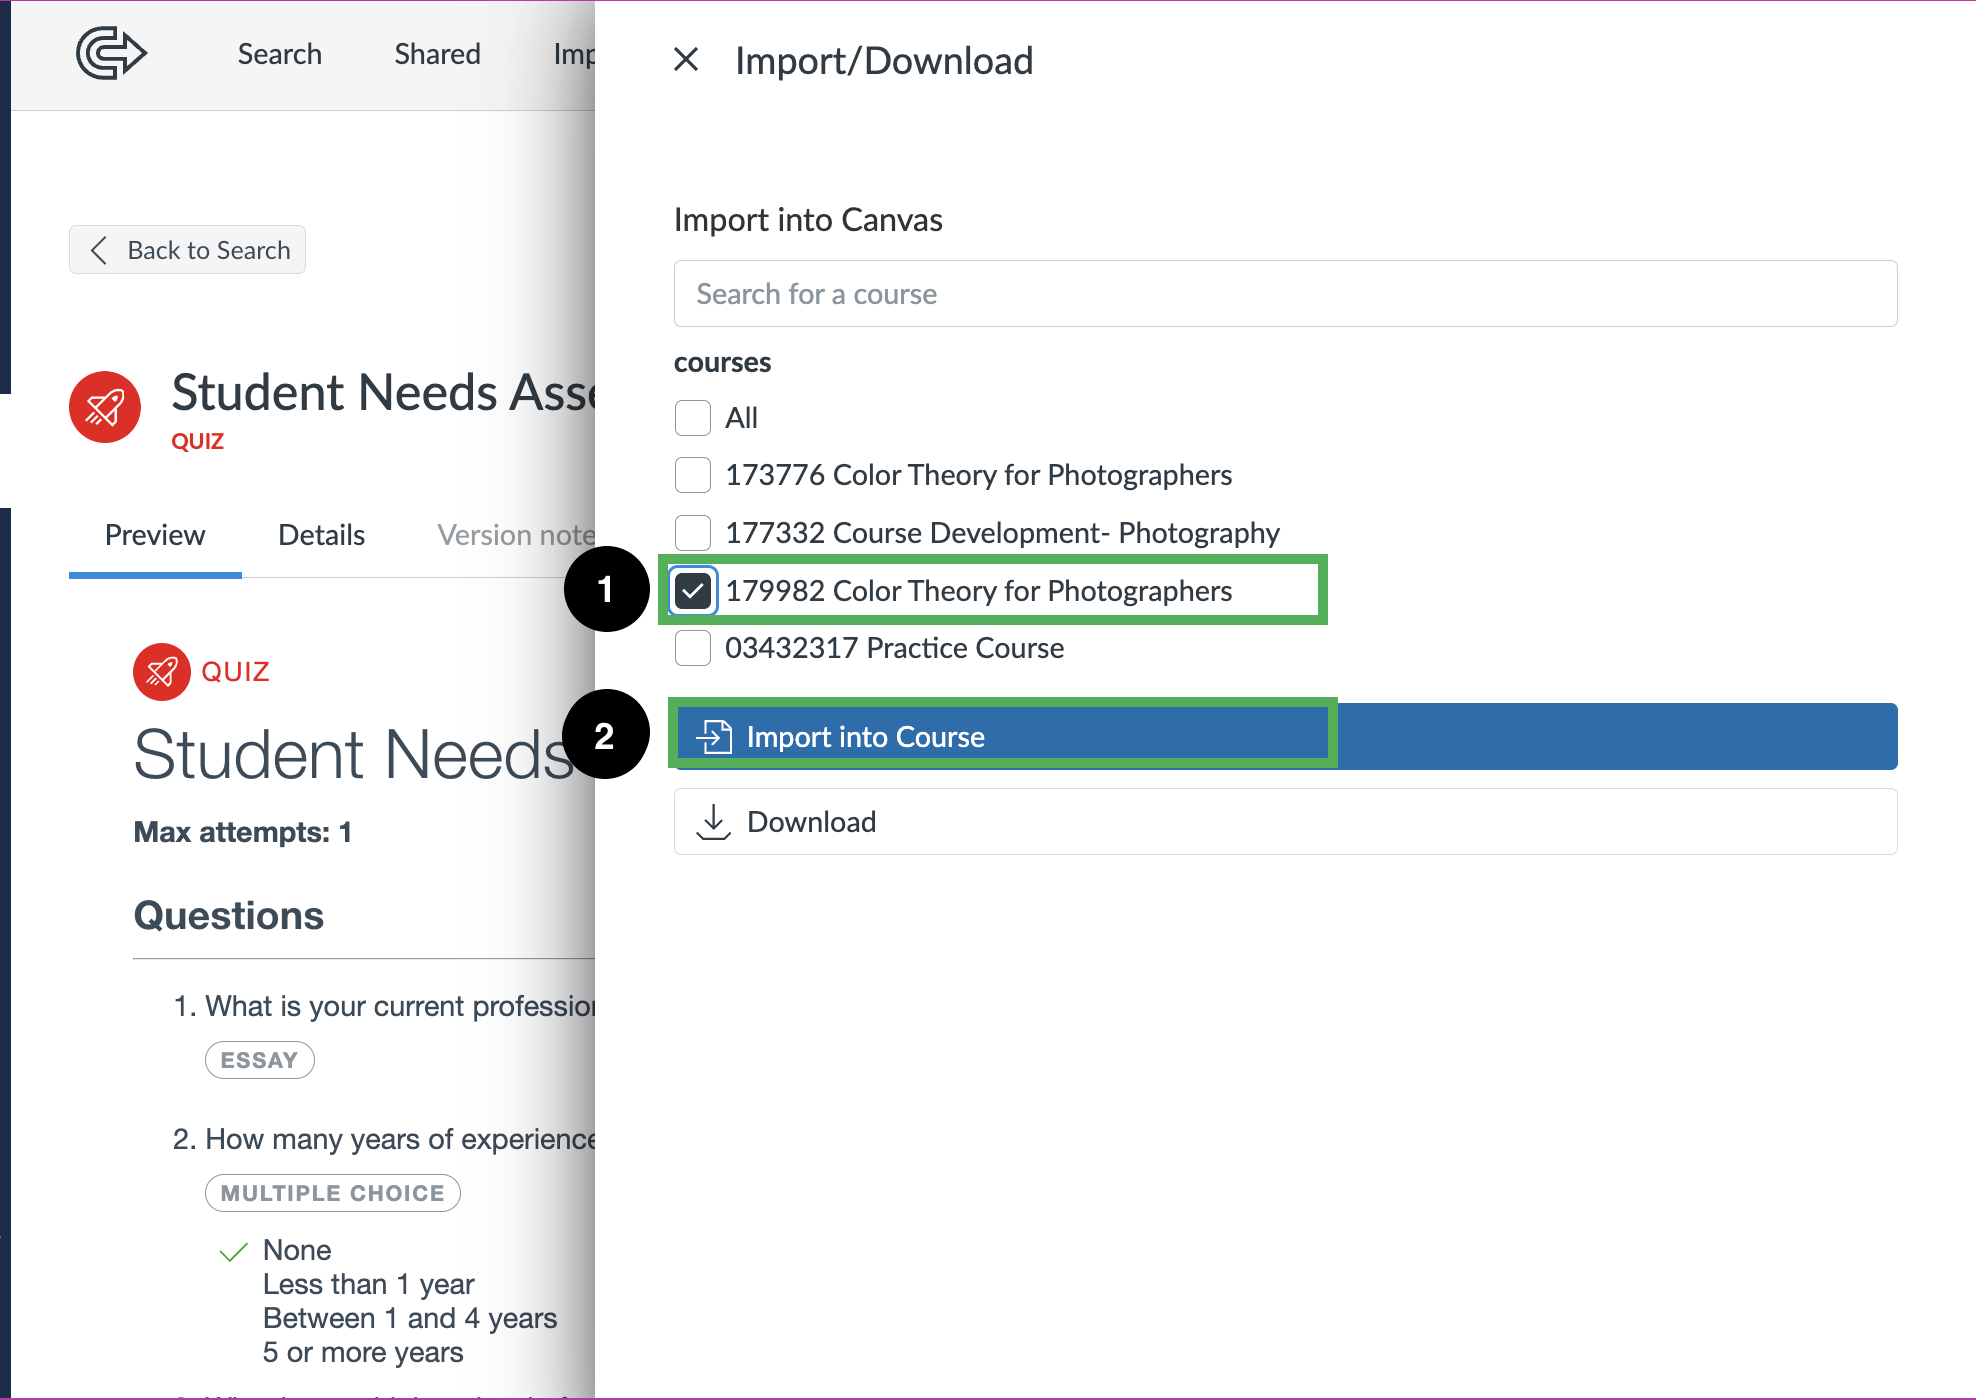
Task: Check 173776 Color Theory for Photographers
Action: pyautogui.click(x=693, y=475)
